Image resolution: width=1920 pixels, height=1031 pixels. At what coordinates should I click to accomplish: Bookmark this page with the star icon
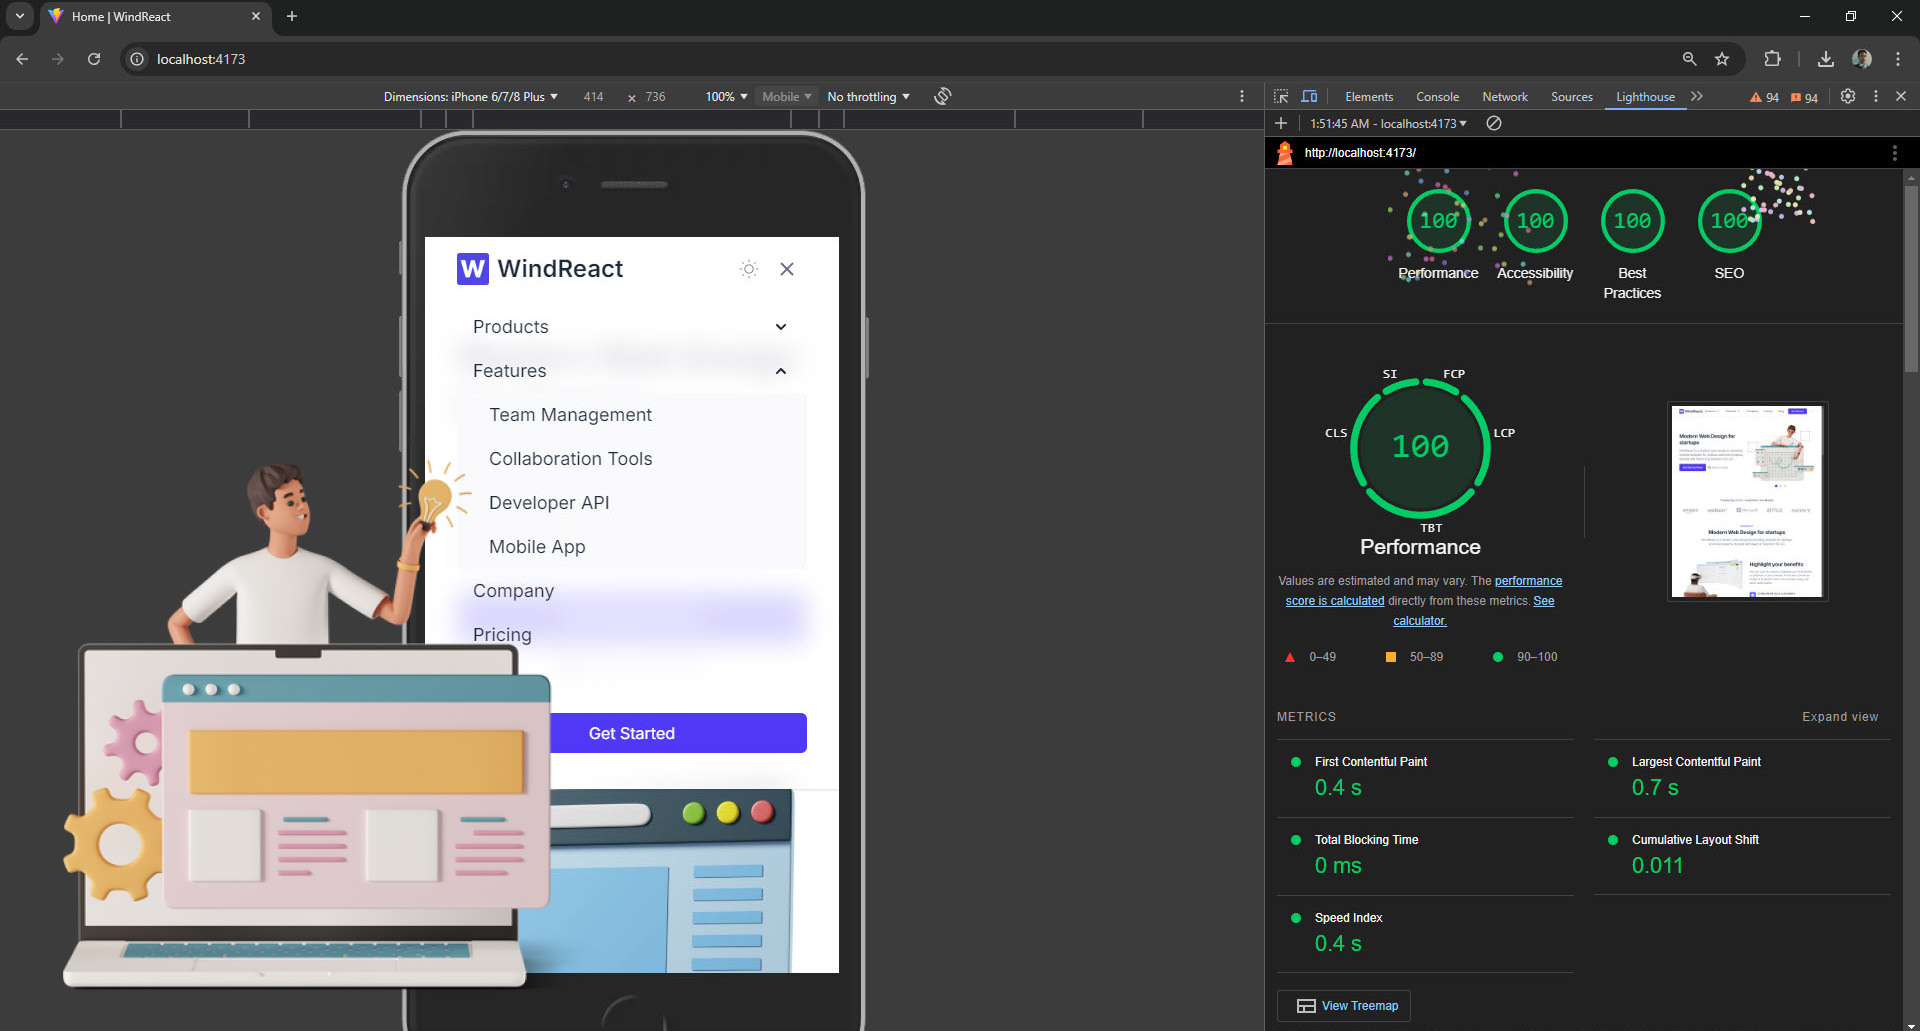tap(1722, 59)
